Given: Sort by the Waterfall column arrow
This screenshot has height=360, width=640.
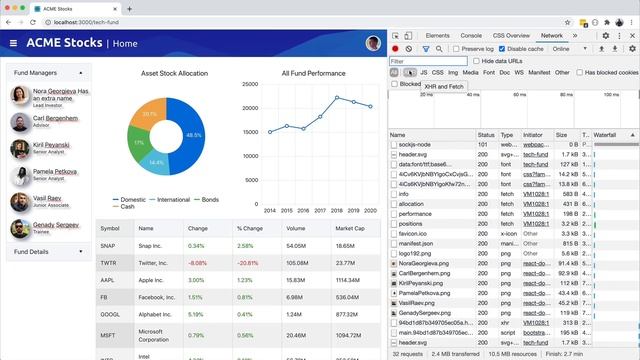Looking at the screenshot, I should [x=633, y=135].
